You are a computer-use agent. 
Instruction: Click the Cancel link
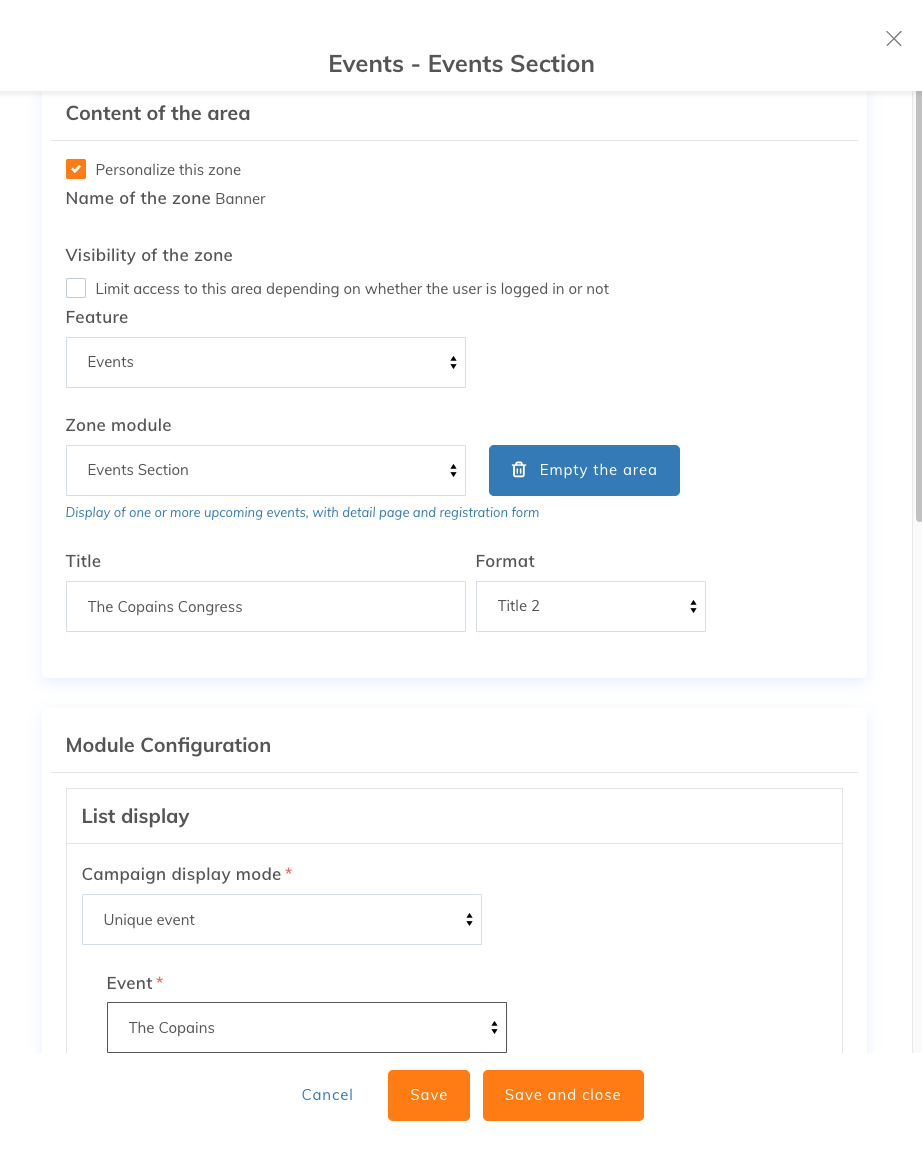click(x=327, y=1095)
